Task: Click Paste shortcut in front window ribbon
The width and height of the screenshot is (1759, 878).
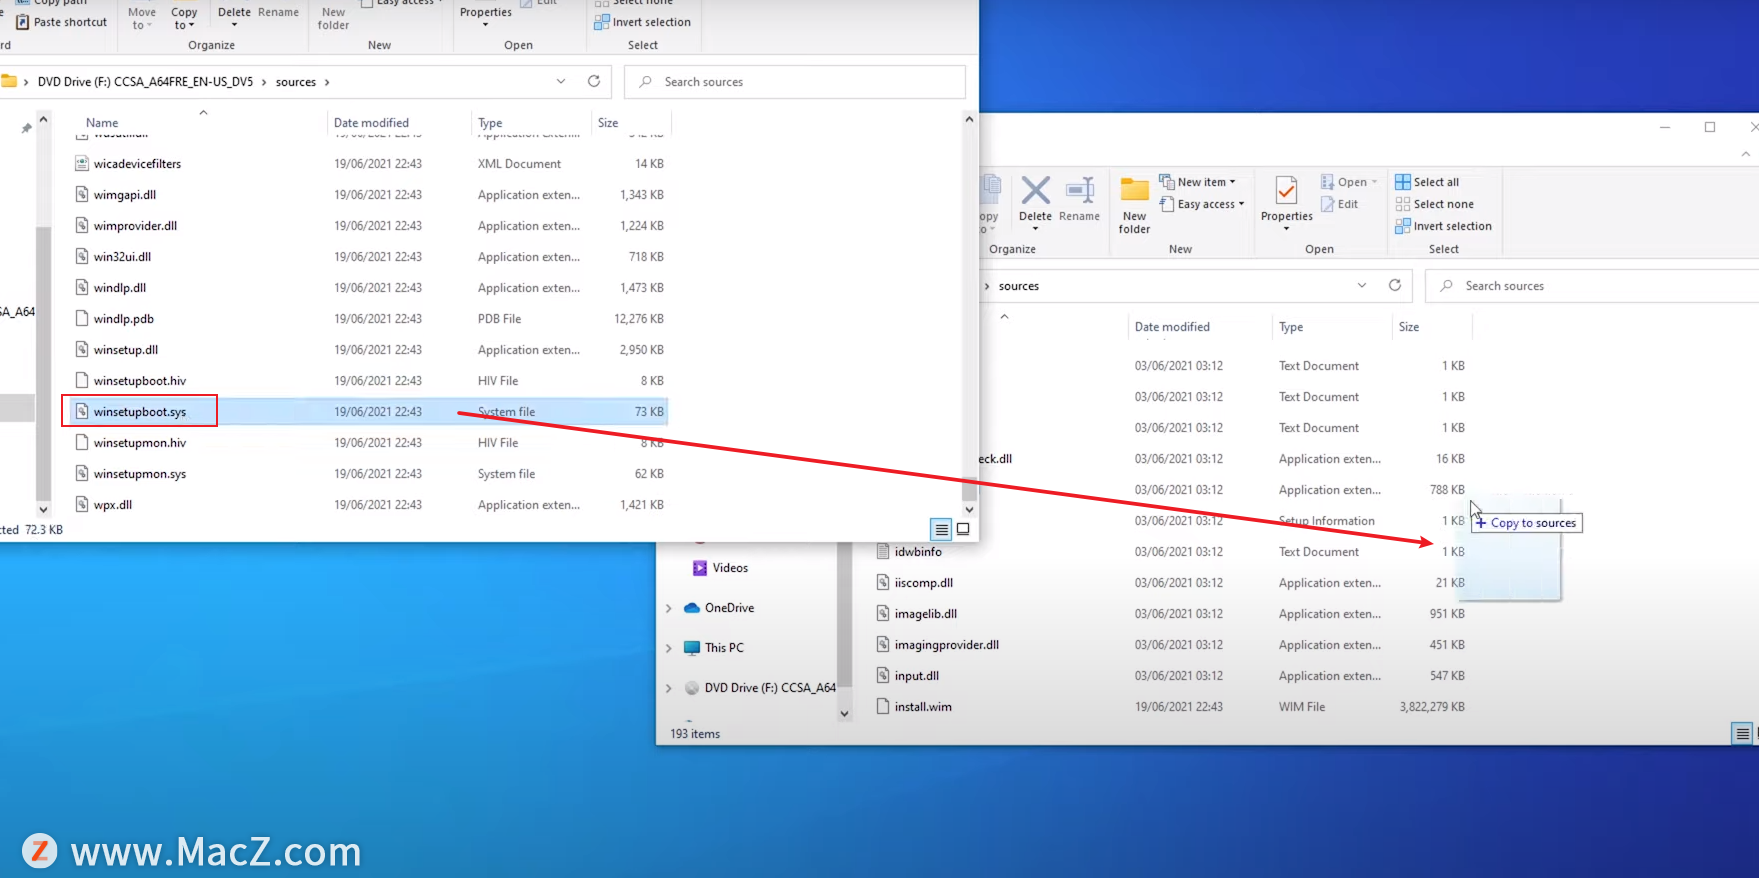Action: click(61, 22)
